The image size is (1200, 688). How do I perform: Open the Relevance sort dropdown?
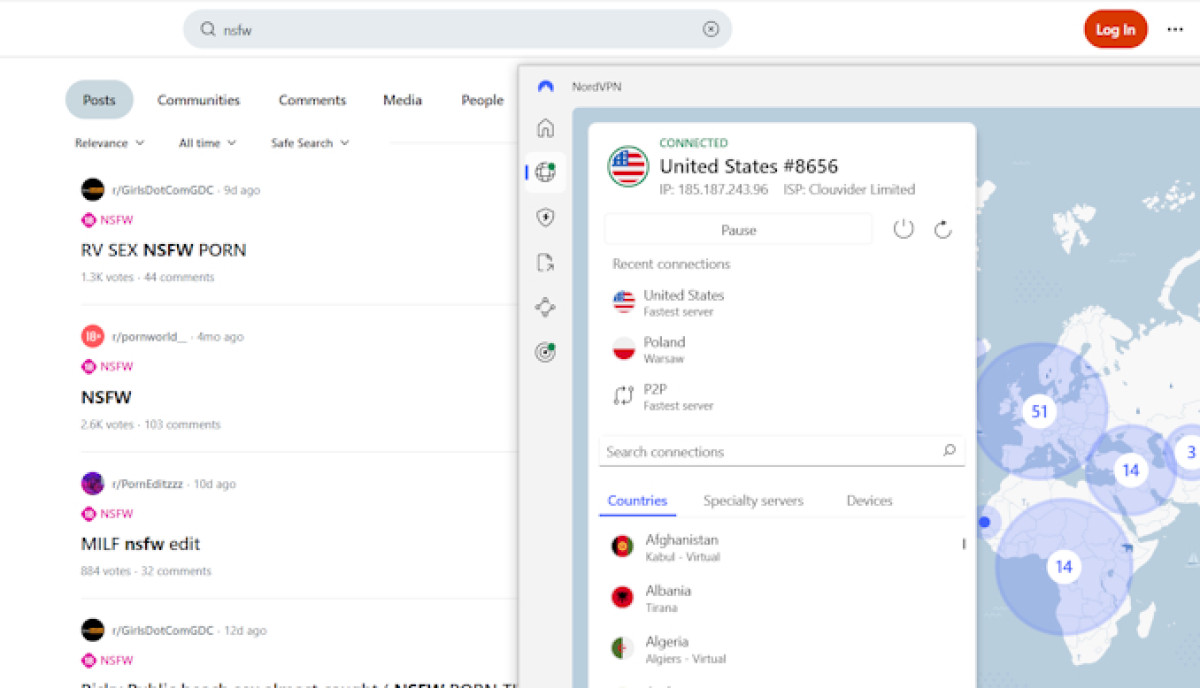click(x=110, y=143)
